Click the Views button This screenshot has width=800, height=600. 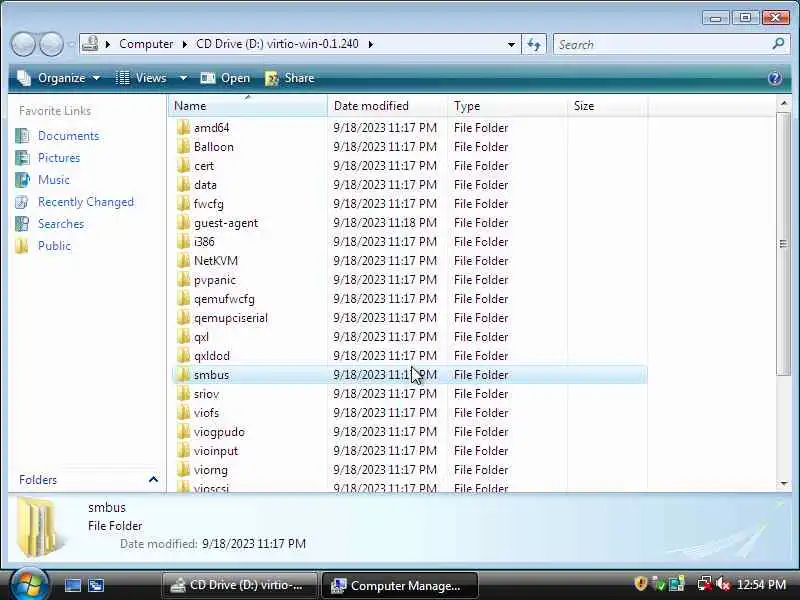[141, 78]
